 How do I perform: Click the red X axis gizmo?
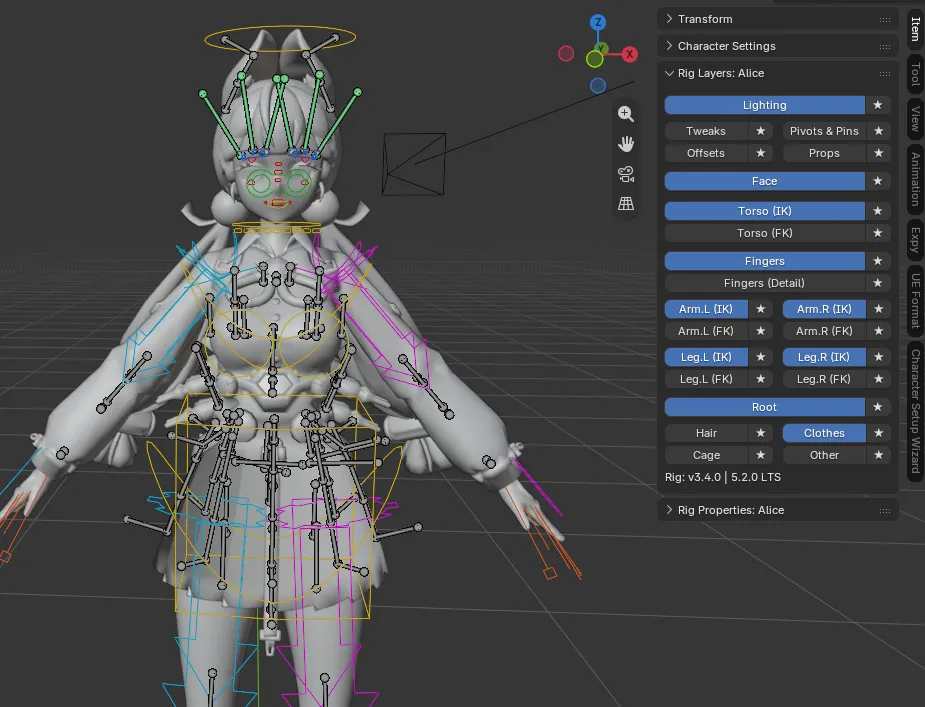(x=629, y=54)
